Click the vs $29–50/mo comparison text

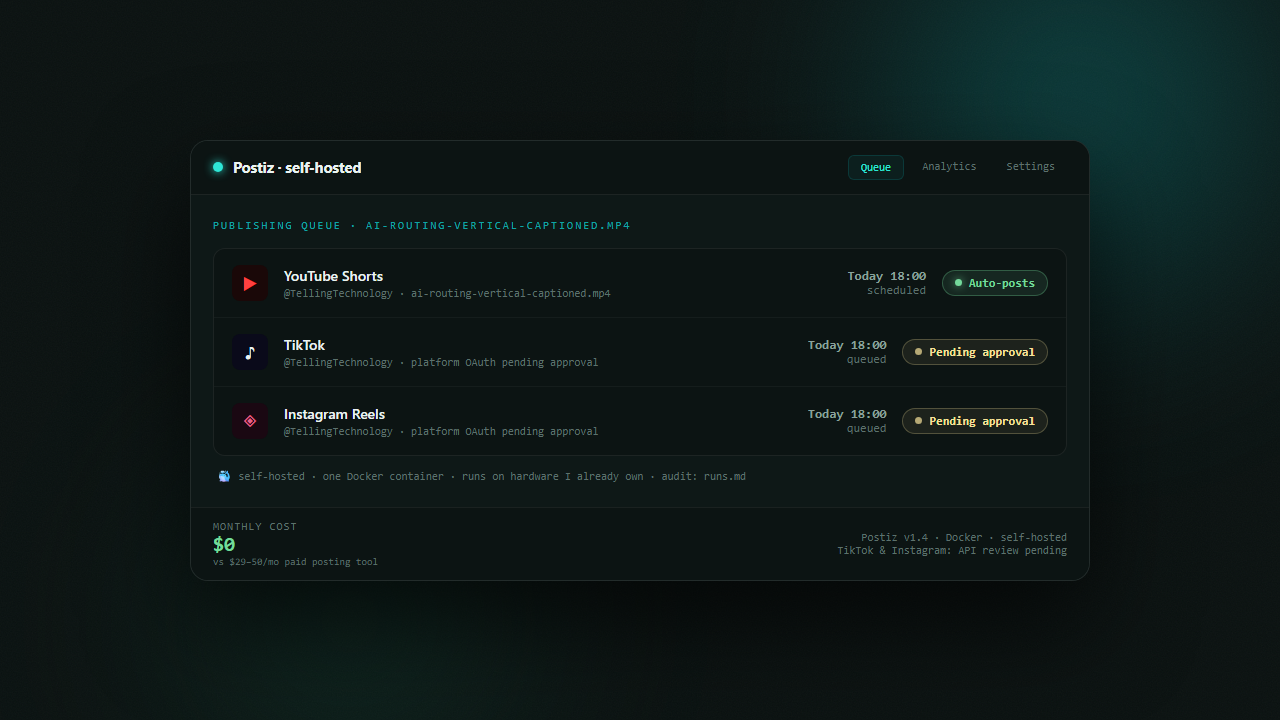click(x=296, y=562)
